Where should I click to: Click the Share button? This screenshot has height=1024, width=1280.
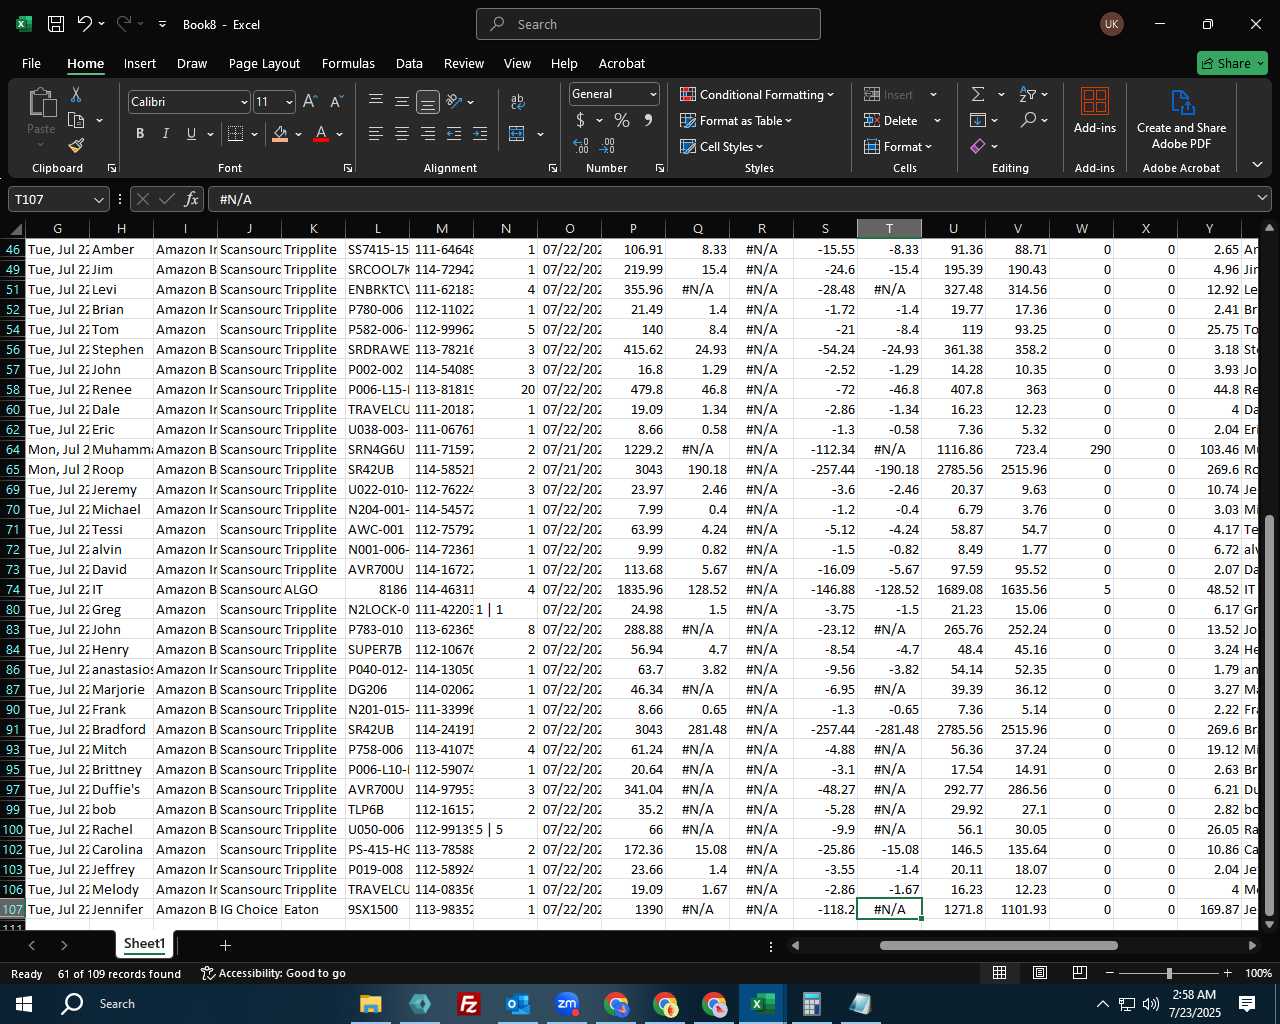pos(1232,63)
